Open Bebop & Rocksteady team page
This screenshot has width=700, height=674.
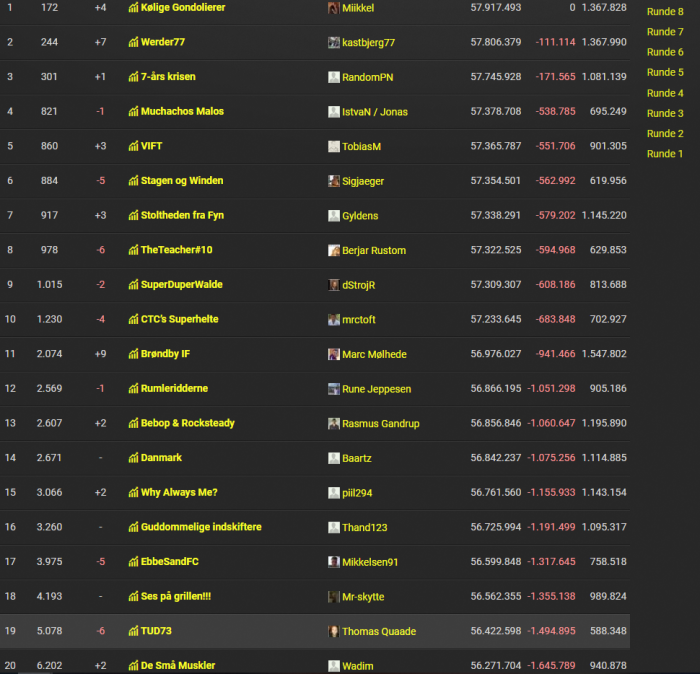pos(188,423)
